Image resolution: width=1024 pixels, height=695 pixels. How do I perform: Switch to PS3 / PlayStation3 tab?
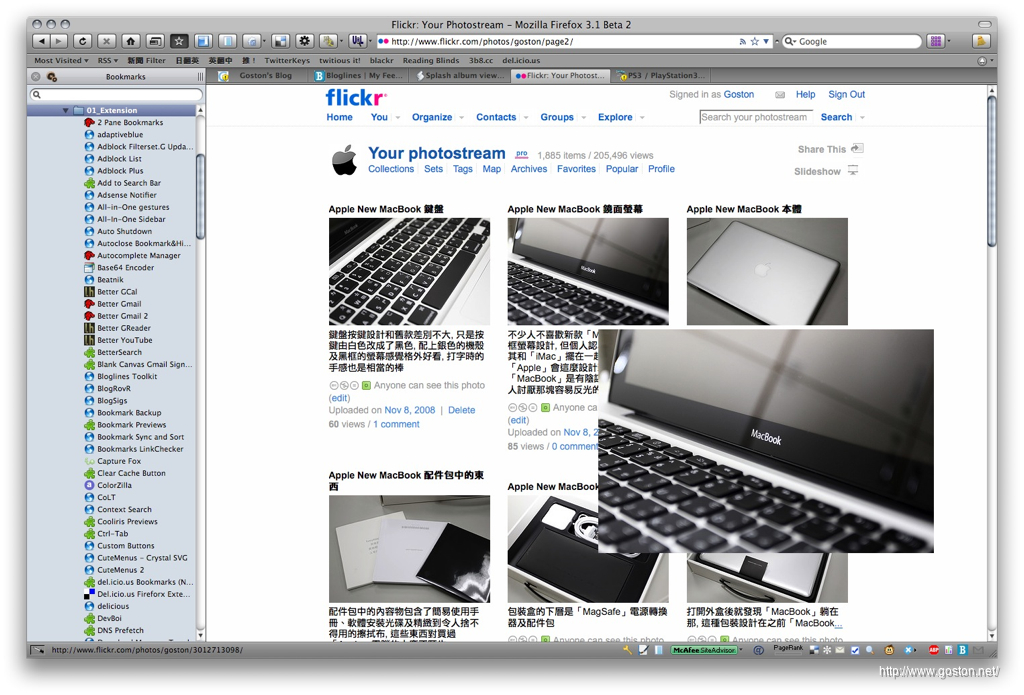[661, 76]
